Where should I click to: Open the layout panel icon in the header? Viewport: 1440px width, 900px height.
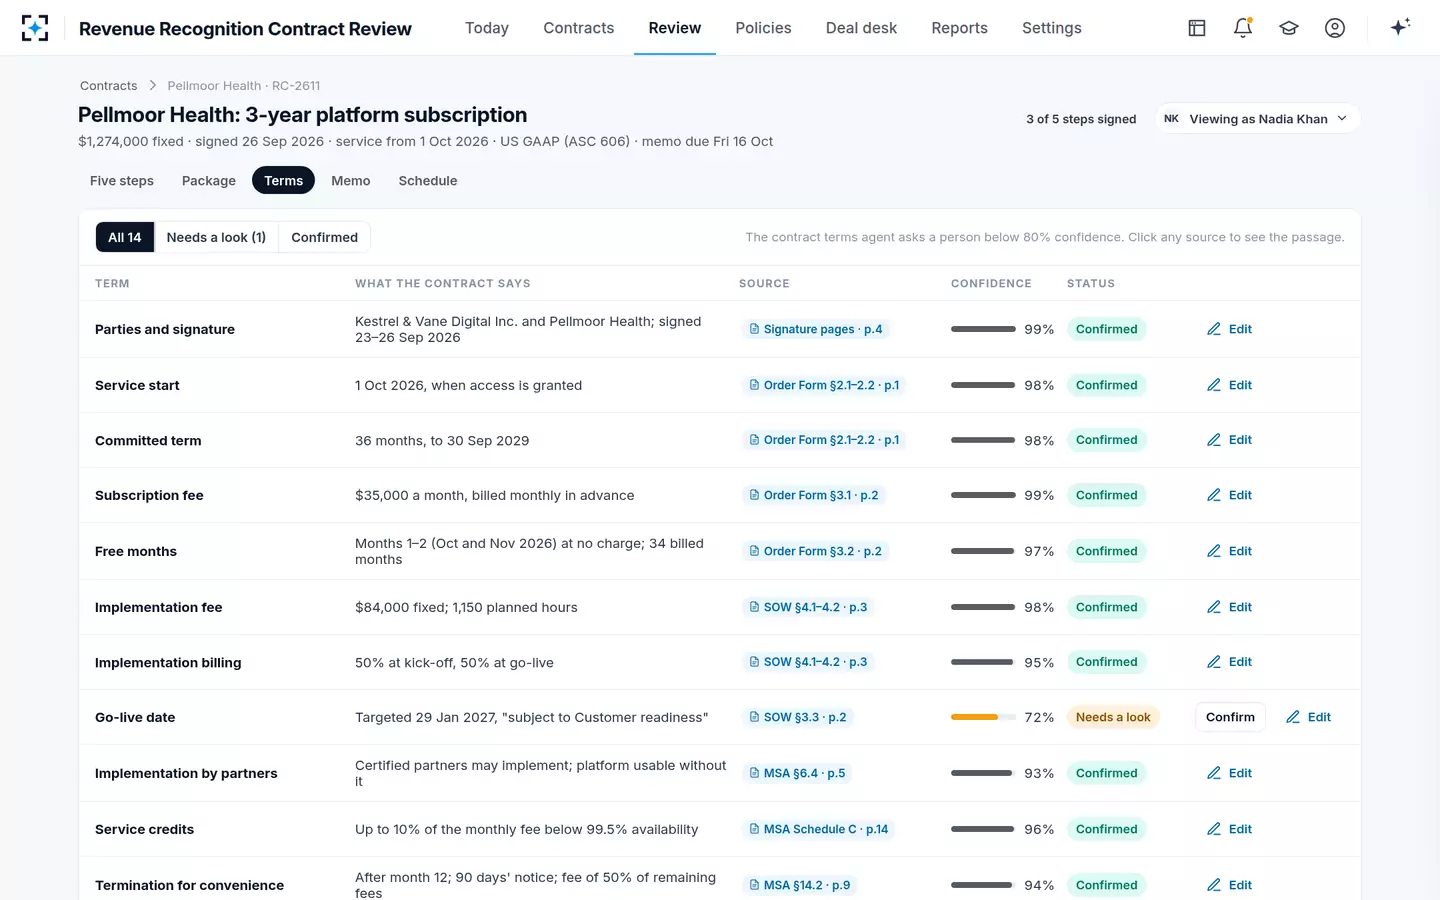[1197, 28]
